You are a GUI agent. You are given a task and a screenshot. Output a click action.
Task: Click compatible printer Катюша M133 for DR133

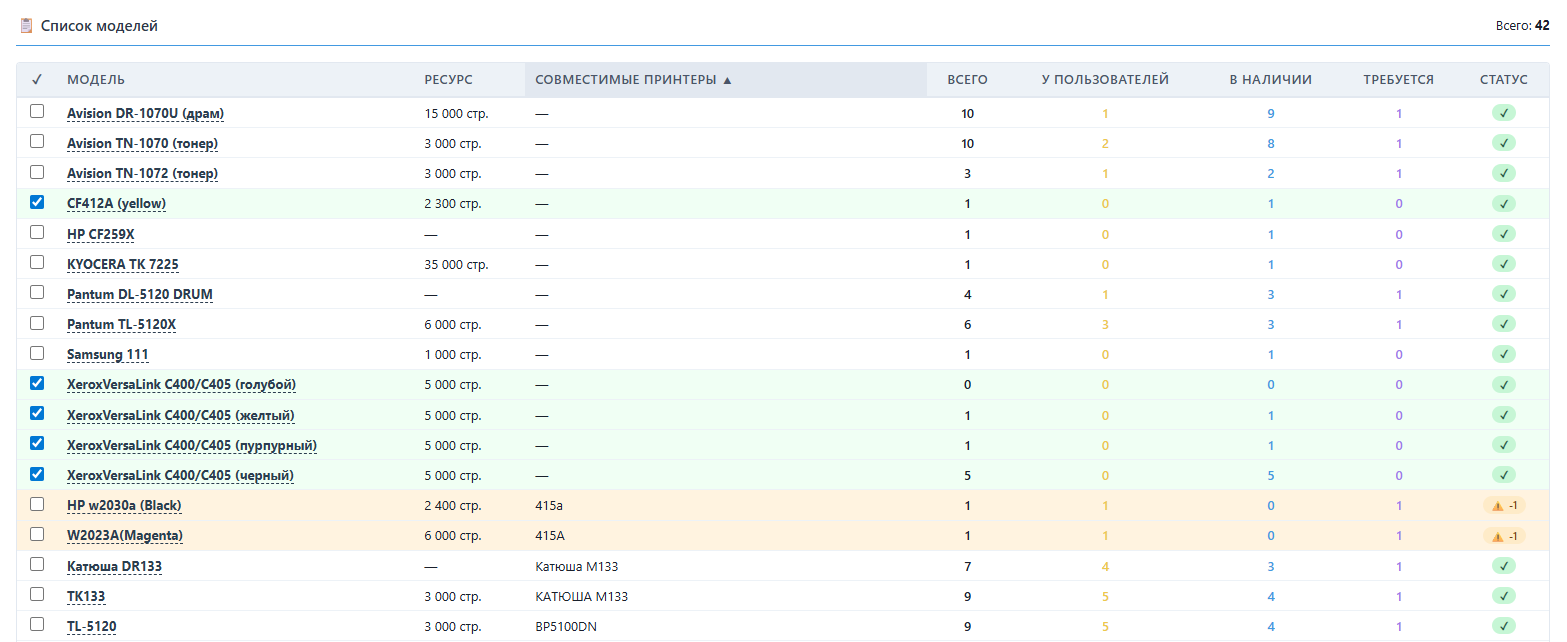(577, 567)
